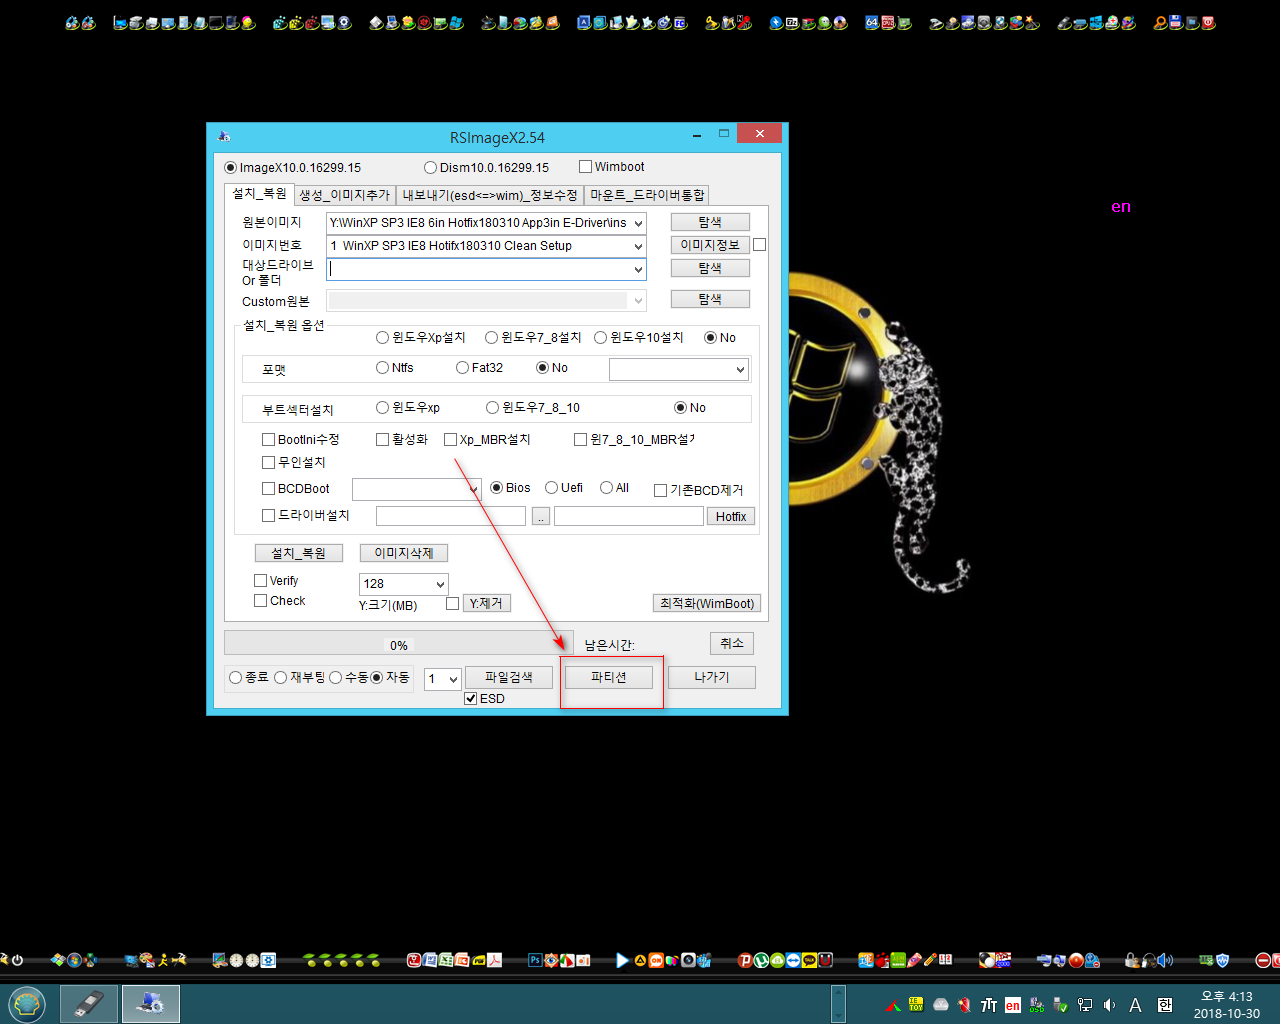Click the red 'en' language tray icon
Viewport: 1280px width, 1024px height.
(1013, 1005)
